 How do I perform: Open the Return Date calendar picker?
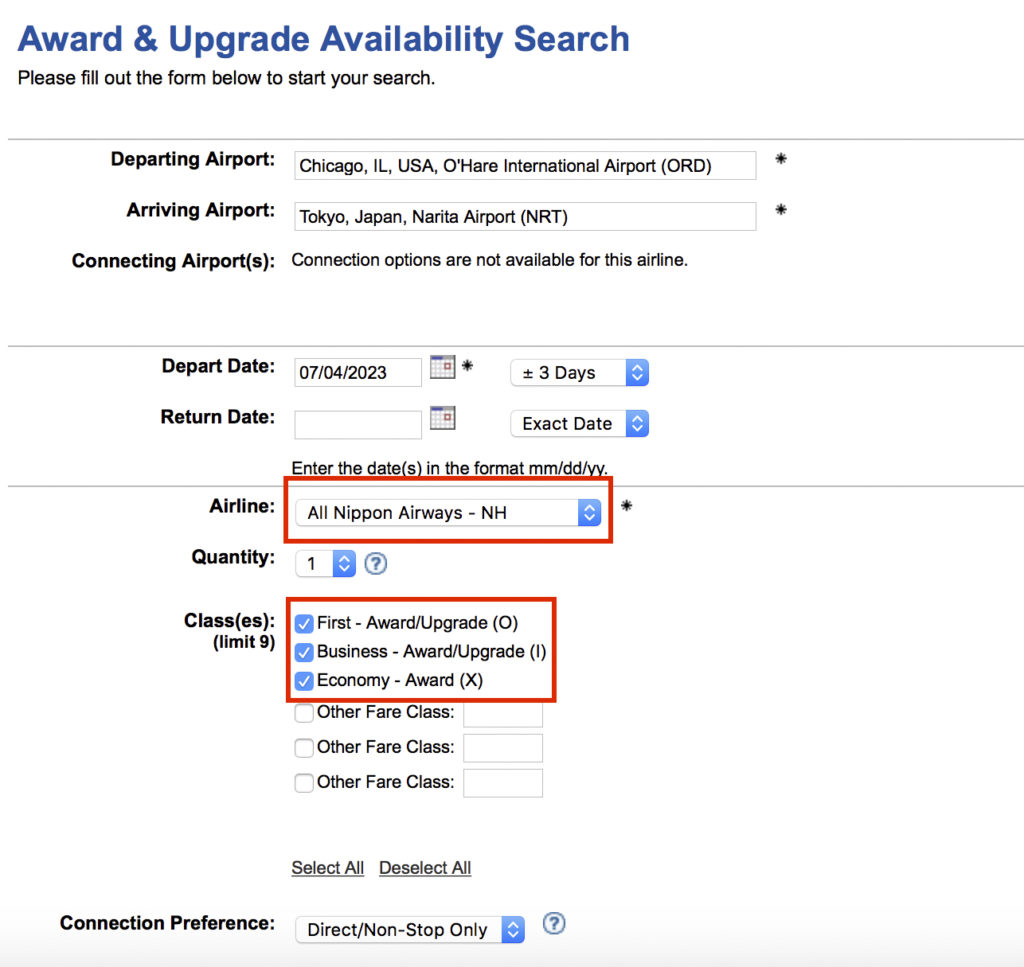(x=442, y=418)
